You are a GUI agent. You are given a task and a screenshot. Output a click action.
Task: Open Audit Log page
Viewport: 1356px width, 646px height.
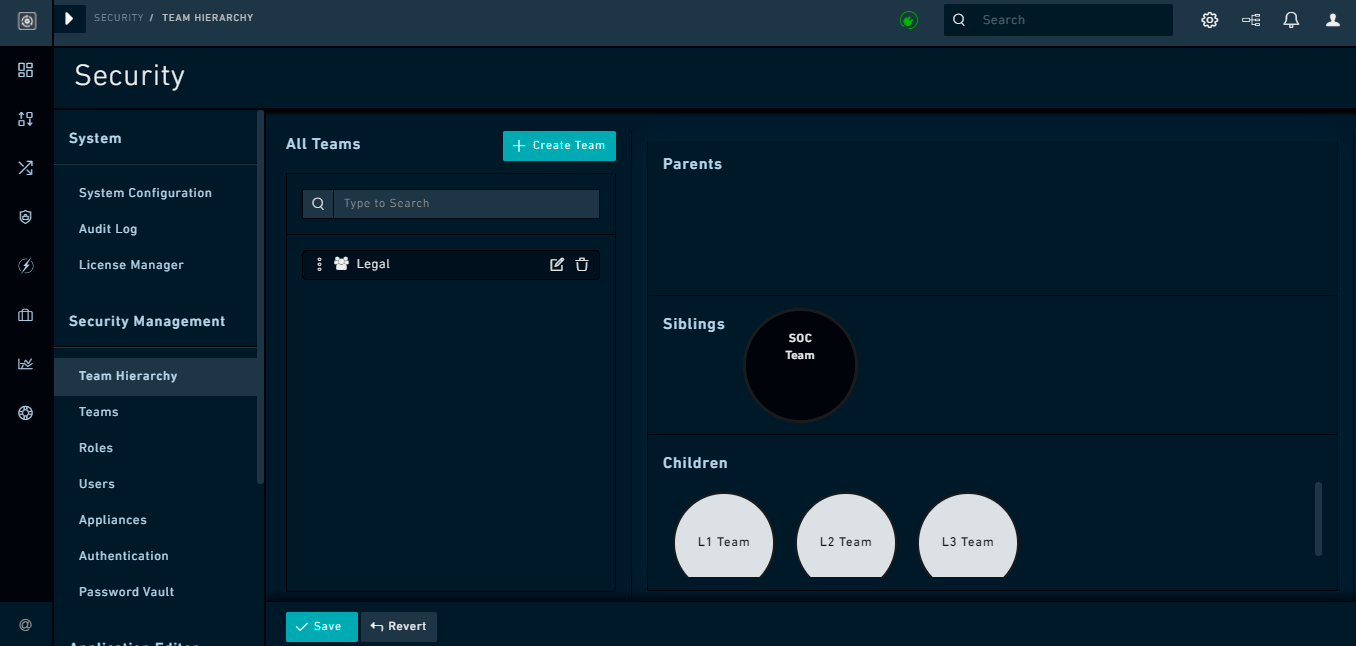point(108,229)
